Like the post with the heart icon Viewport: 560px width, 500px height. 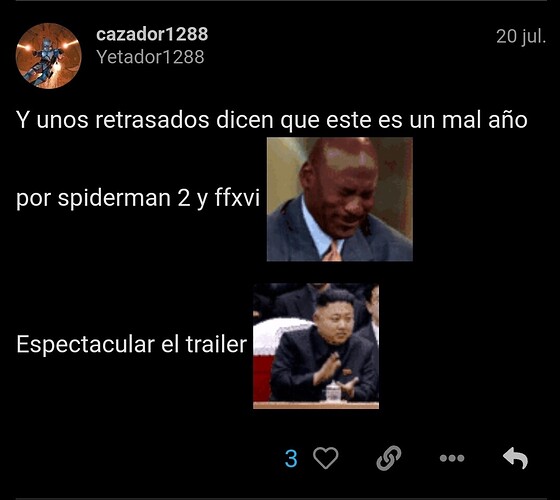pos(325,458)
